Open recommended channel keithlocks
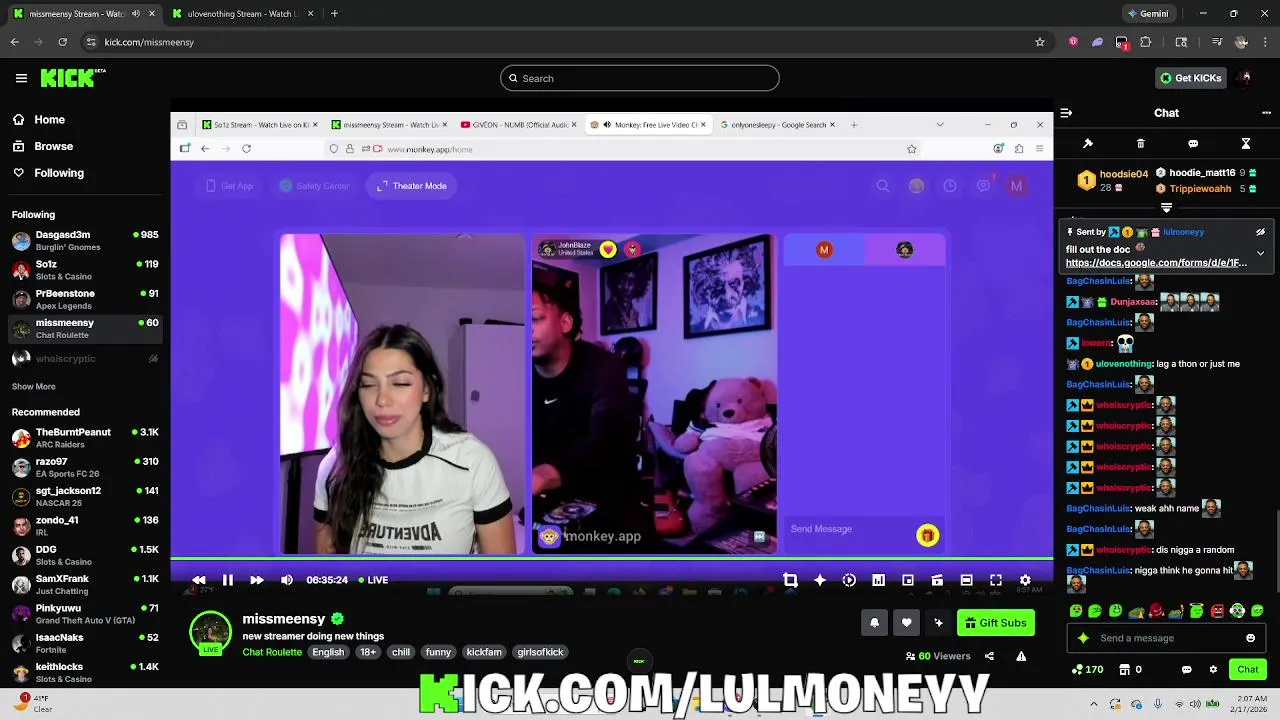Image resolution: width=1280 pixels, height=720 pixels. 85,672
